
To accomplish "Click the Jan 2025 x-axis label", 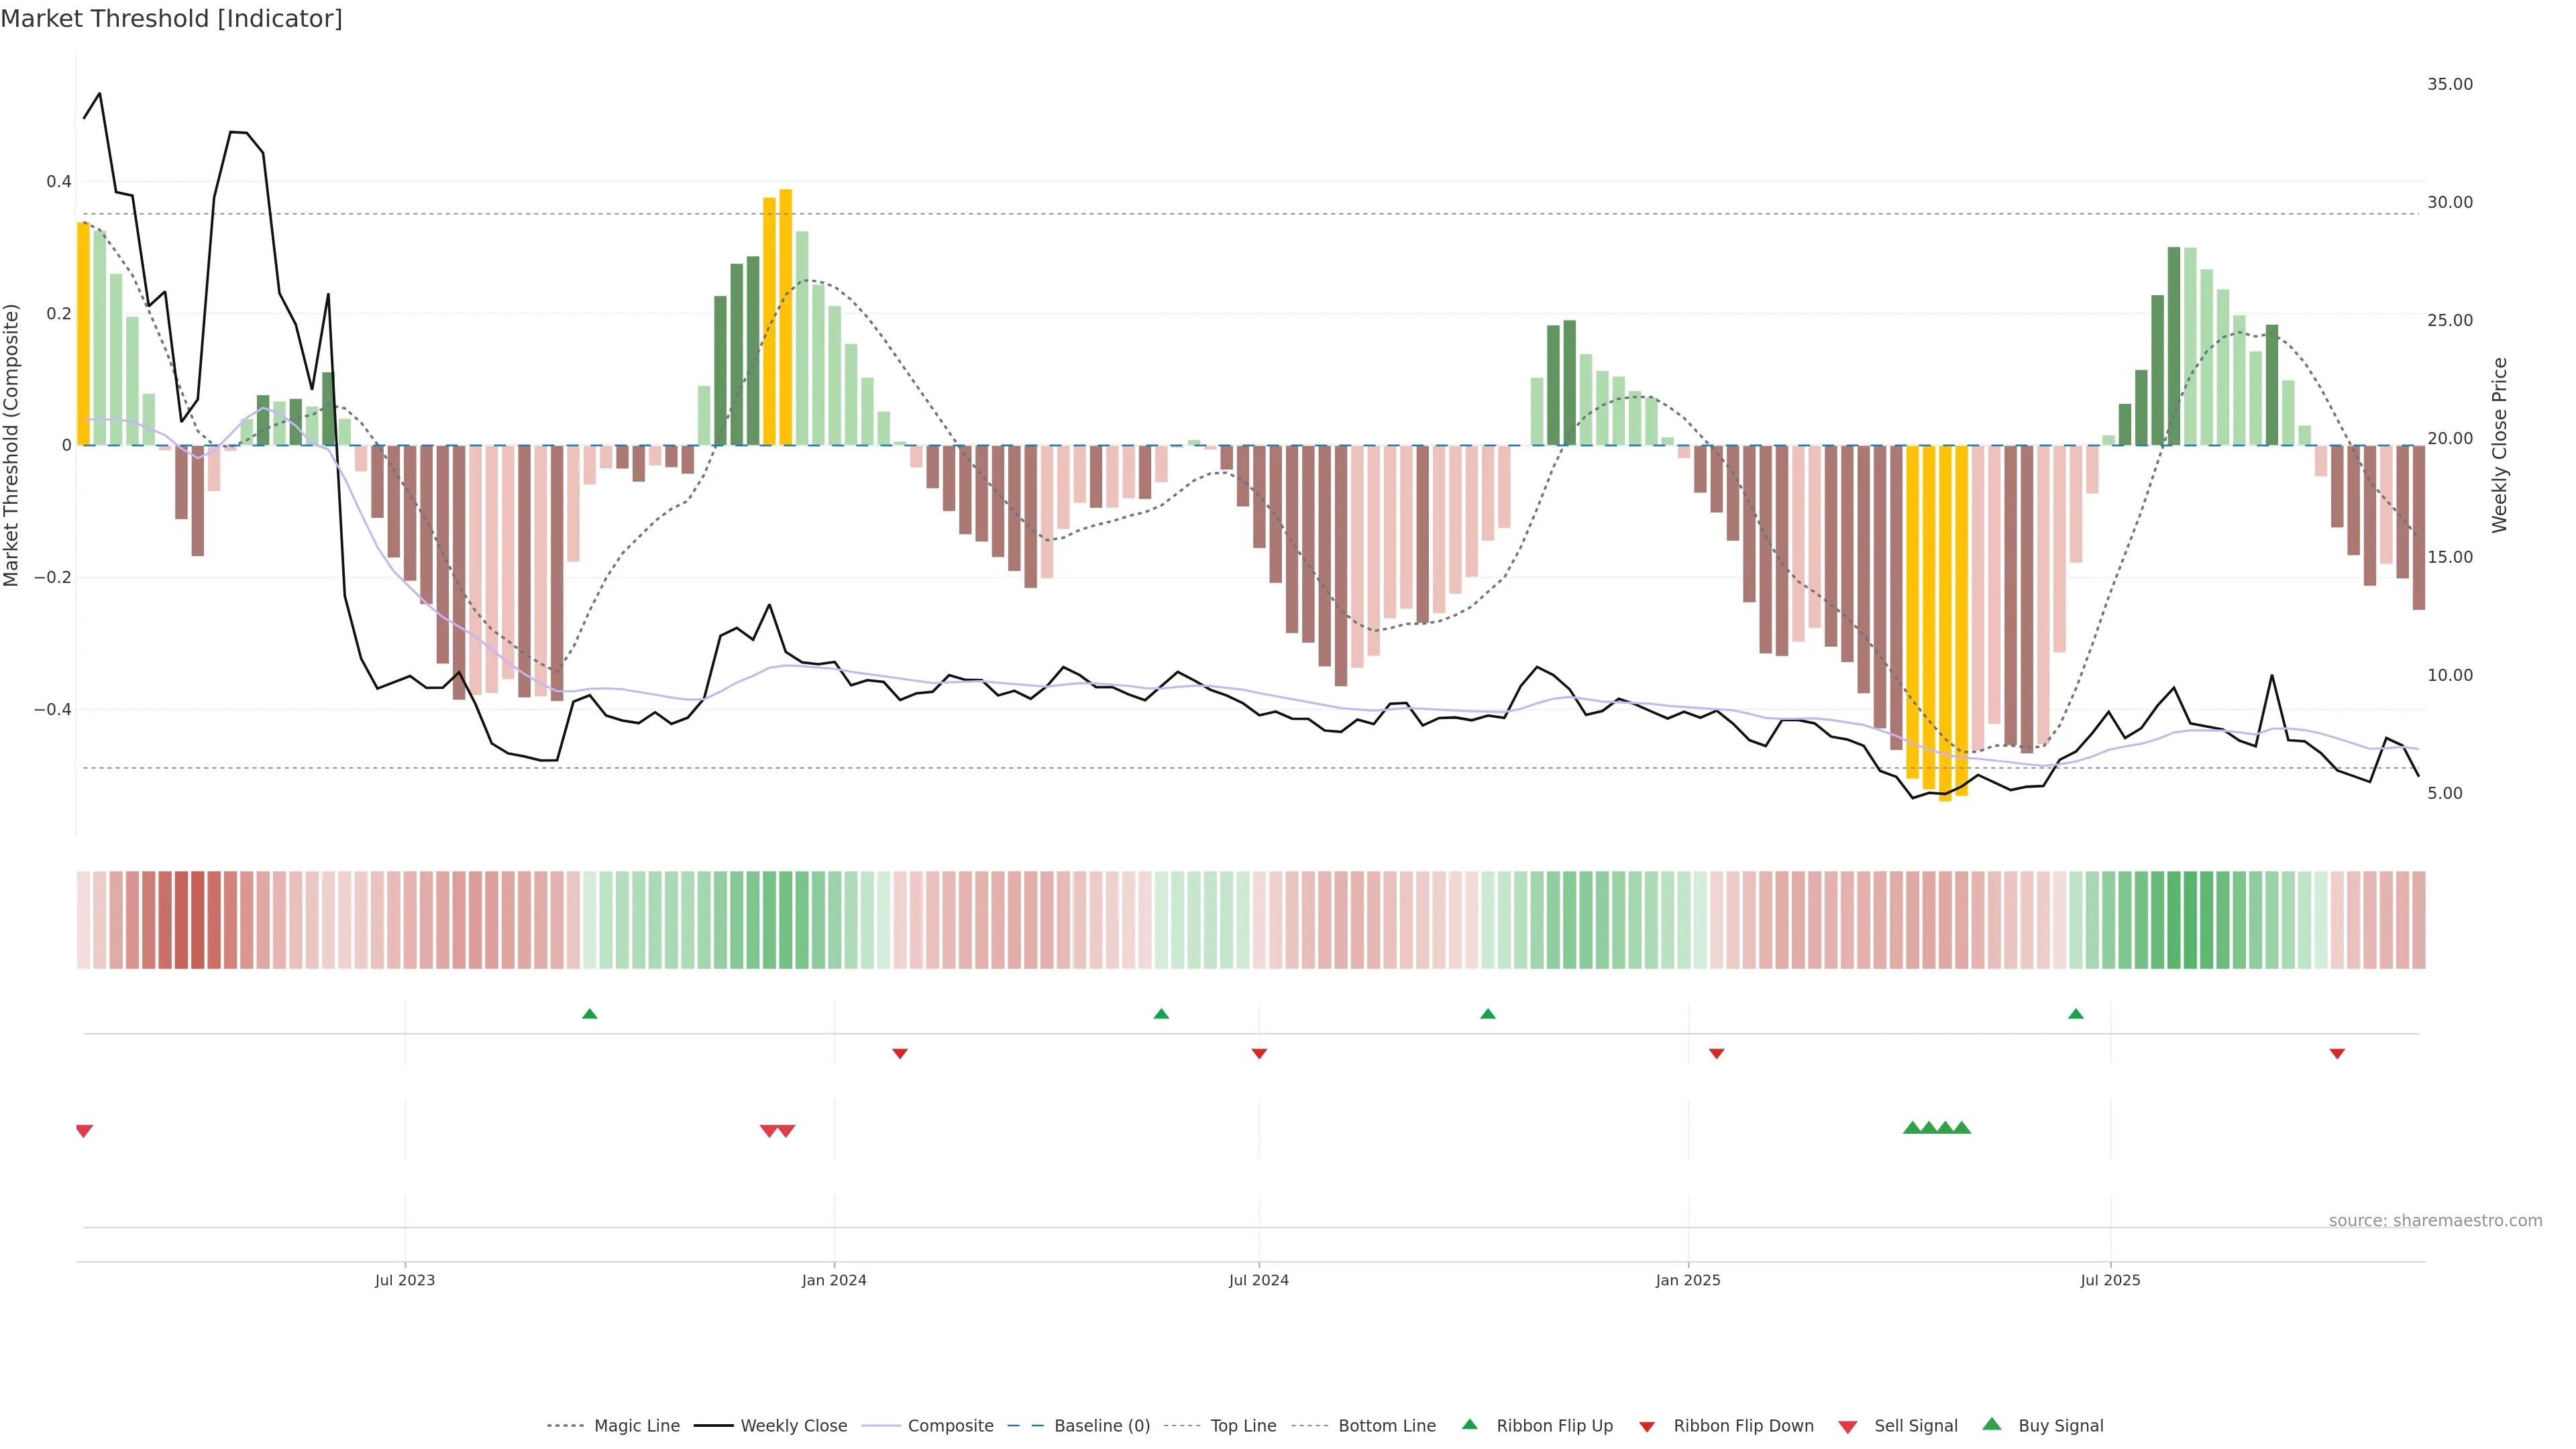I will point(1688,1280).
